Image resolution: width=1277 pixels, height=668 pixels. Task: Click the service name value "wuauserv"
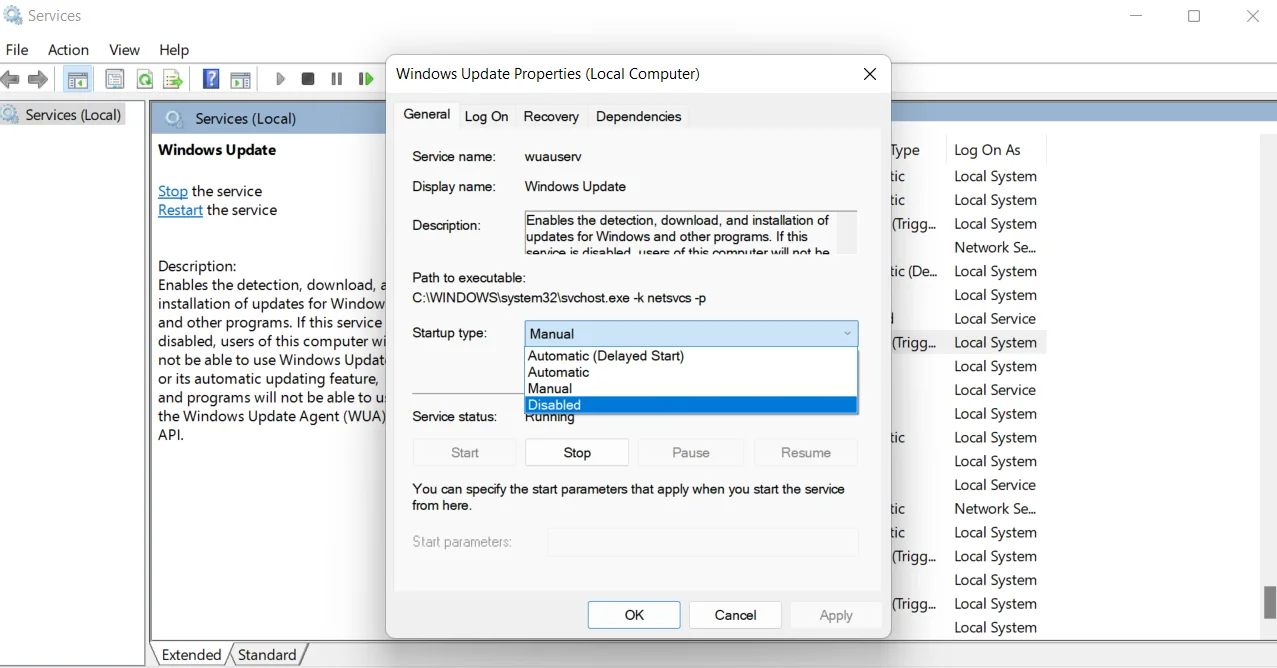[553, 157]
